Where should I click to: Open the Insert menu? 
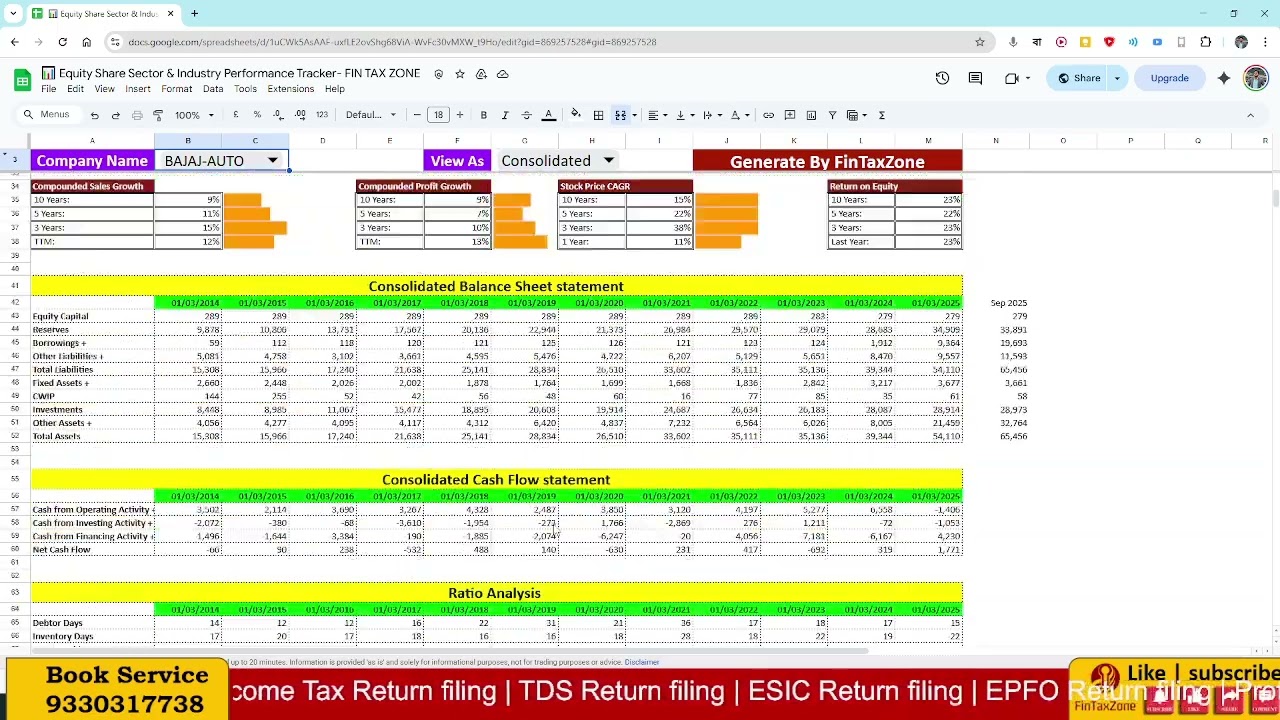138,89
